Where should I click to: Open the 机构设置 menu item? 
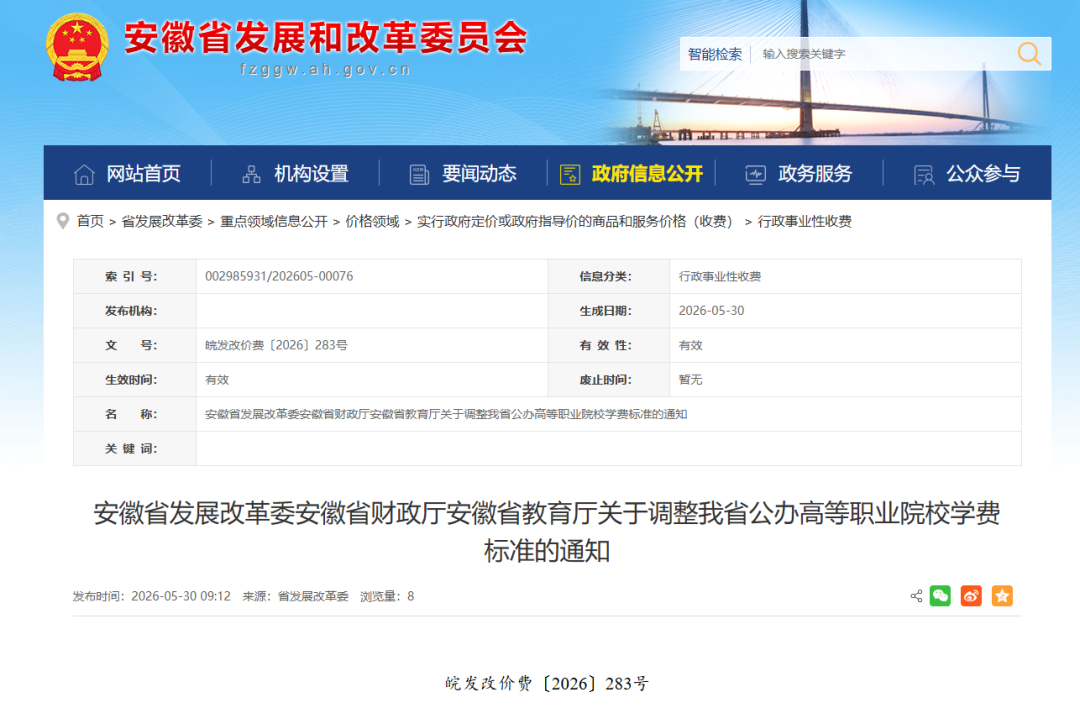295,174
